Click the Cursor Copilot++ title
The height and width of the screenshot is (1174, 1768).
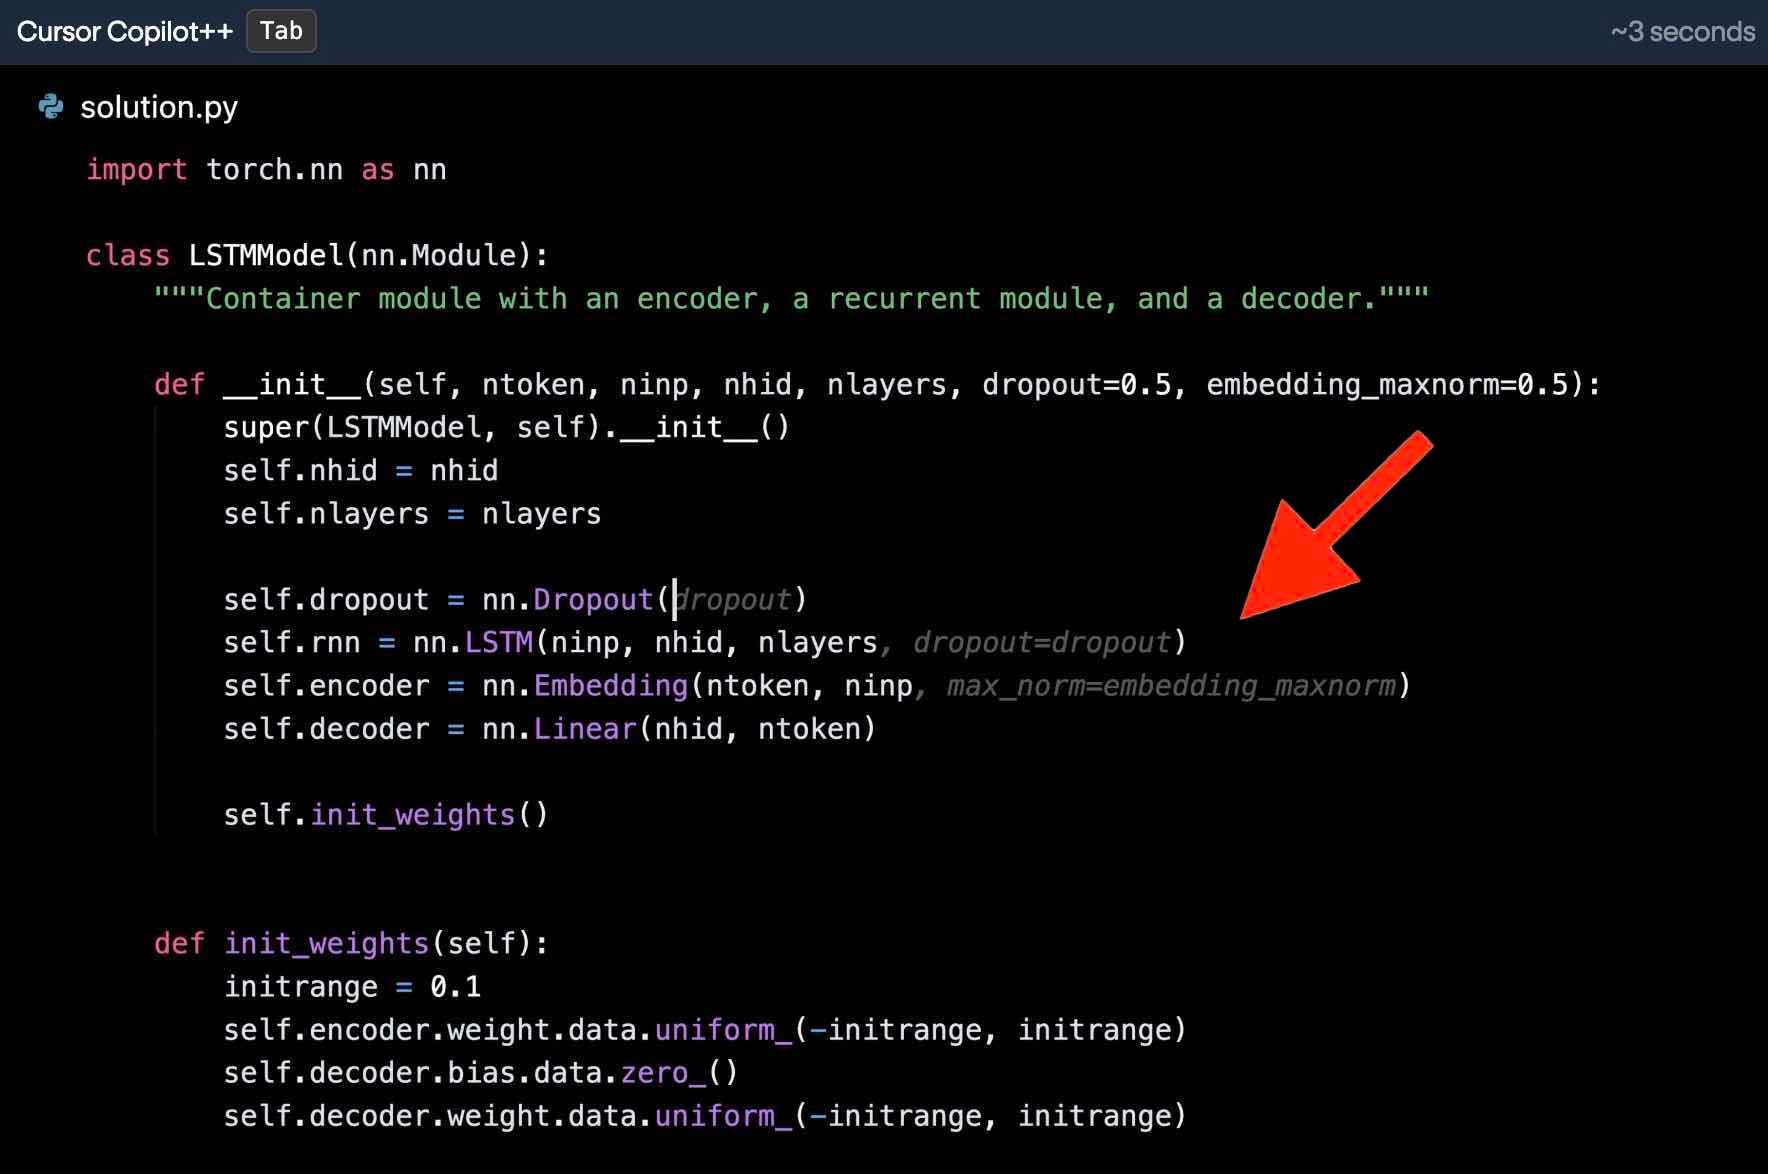pyautogui.click(x=125, y=31)
